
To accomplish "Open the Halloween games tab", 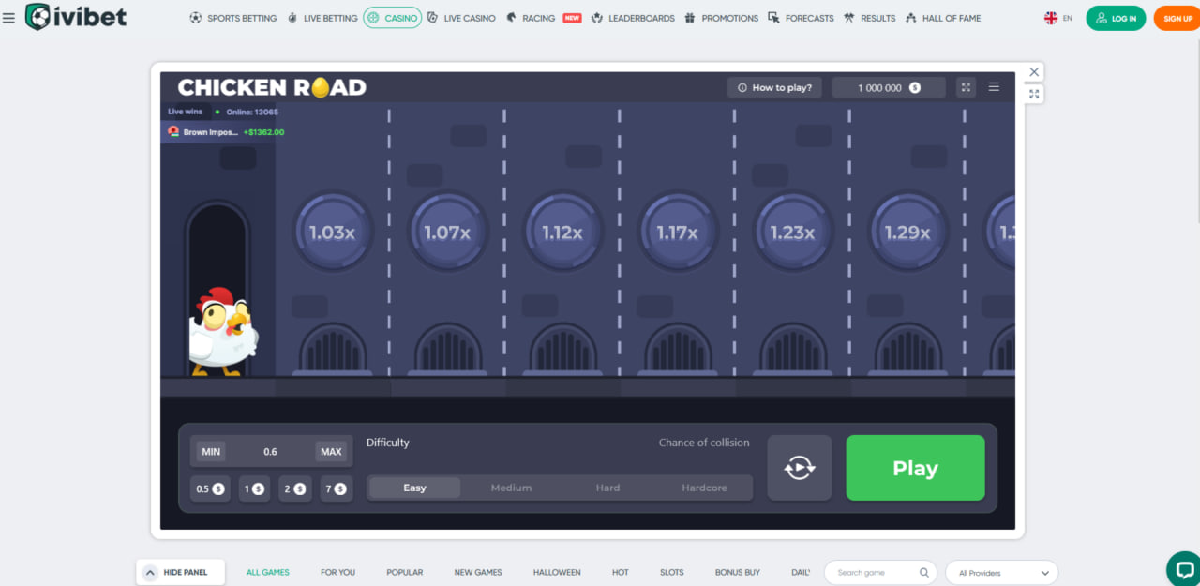I will (556, 572).
